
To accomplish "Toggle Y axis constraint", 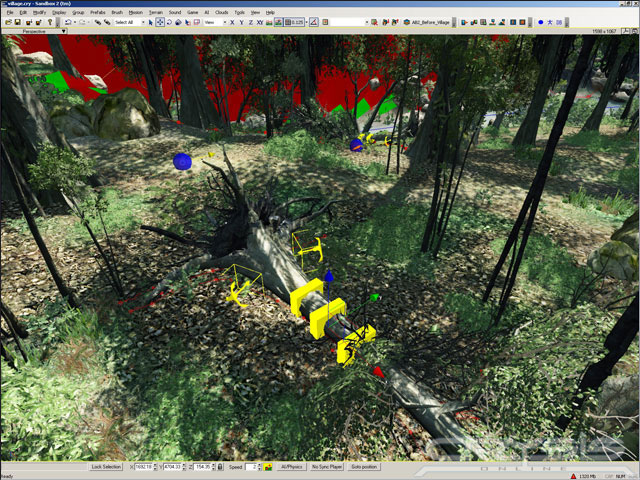I will click(x=241, y=22).
